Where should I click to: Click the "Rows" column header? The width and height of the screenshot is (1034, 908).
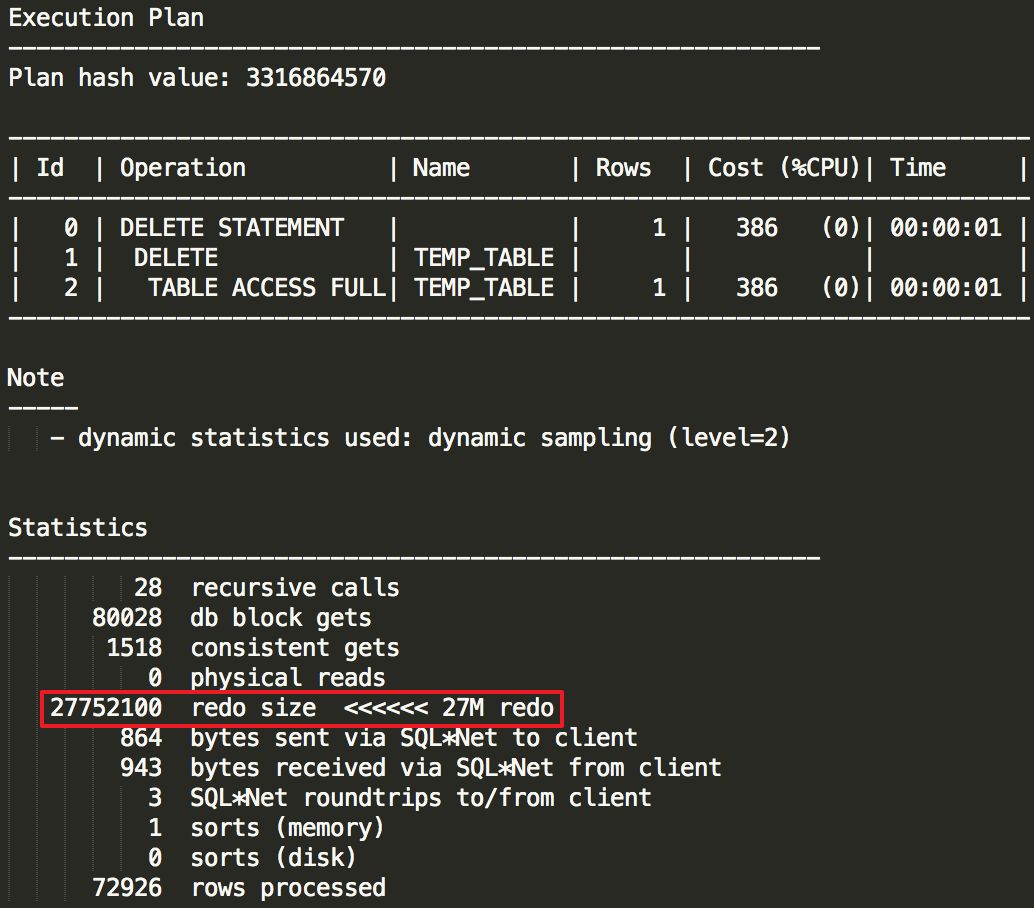tap(623, 167)
